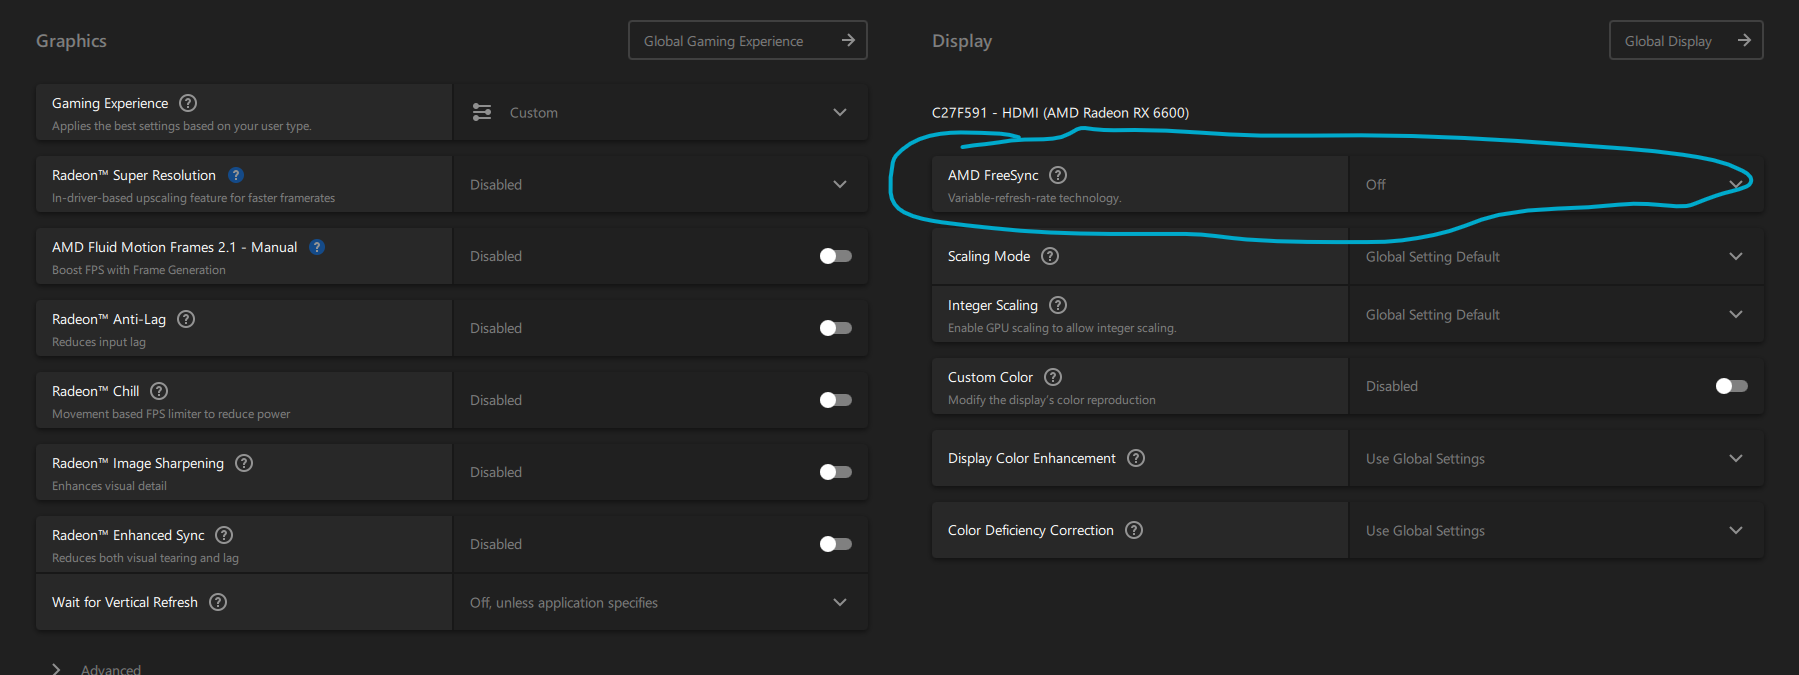Click the Graphics section heading
The image size is (1799, 675).
[x=71, y=41]
